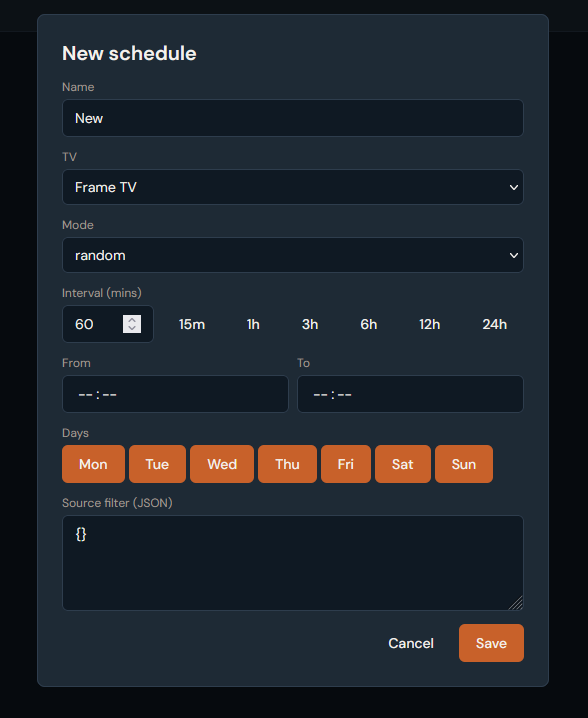588x718 pixels.
Task: Set interval preset to 24h
Action: point(495,324)
